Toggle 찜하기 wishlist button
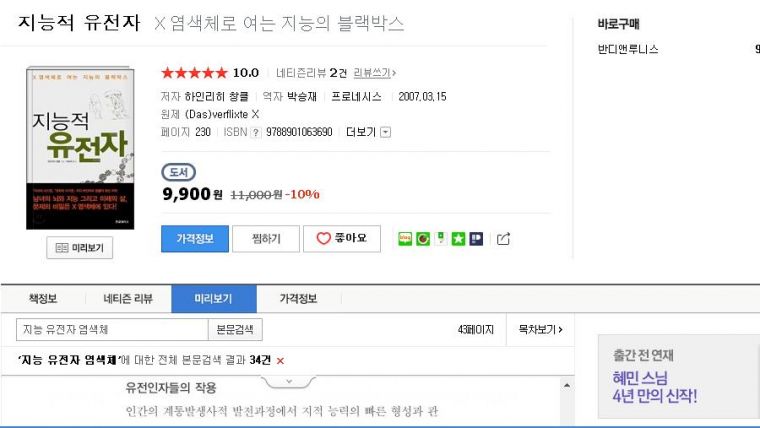760x428 pixels. [x=265, y=238]
